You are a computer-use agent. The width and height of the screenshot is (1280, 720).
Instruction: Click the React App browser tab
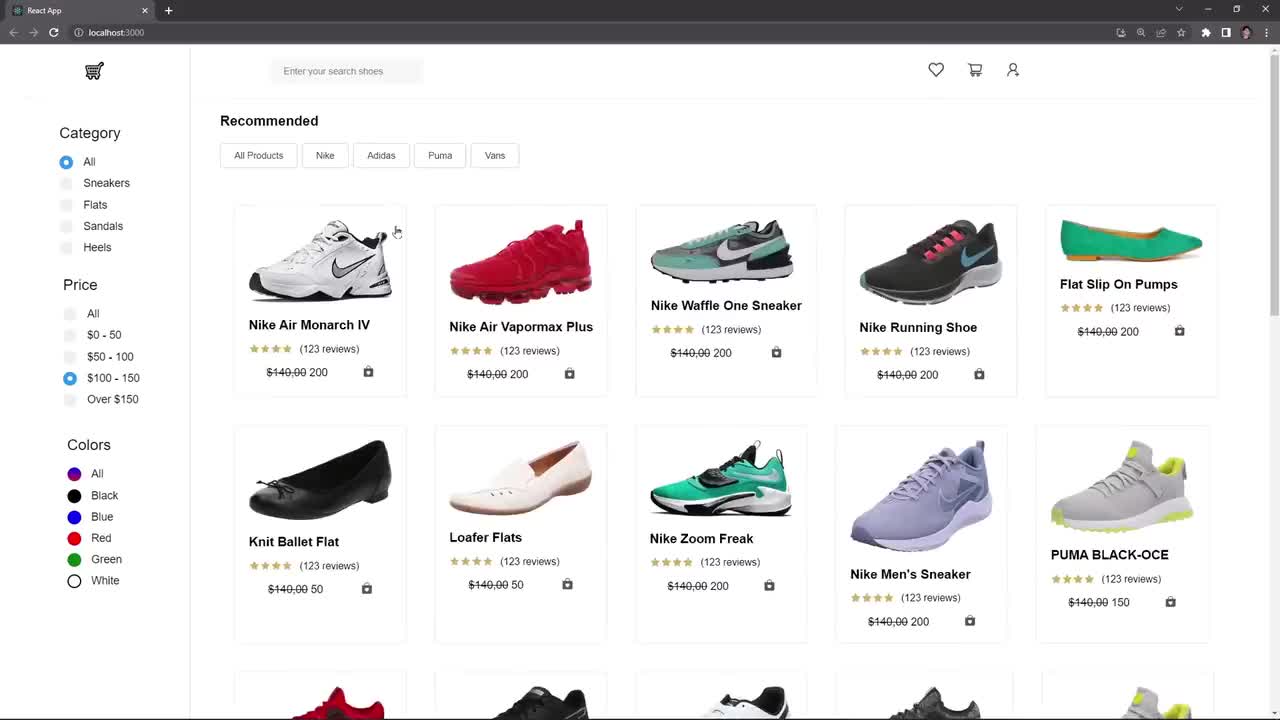coord(80,10)
